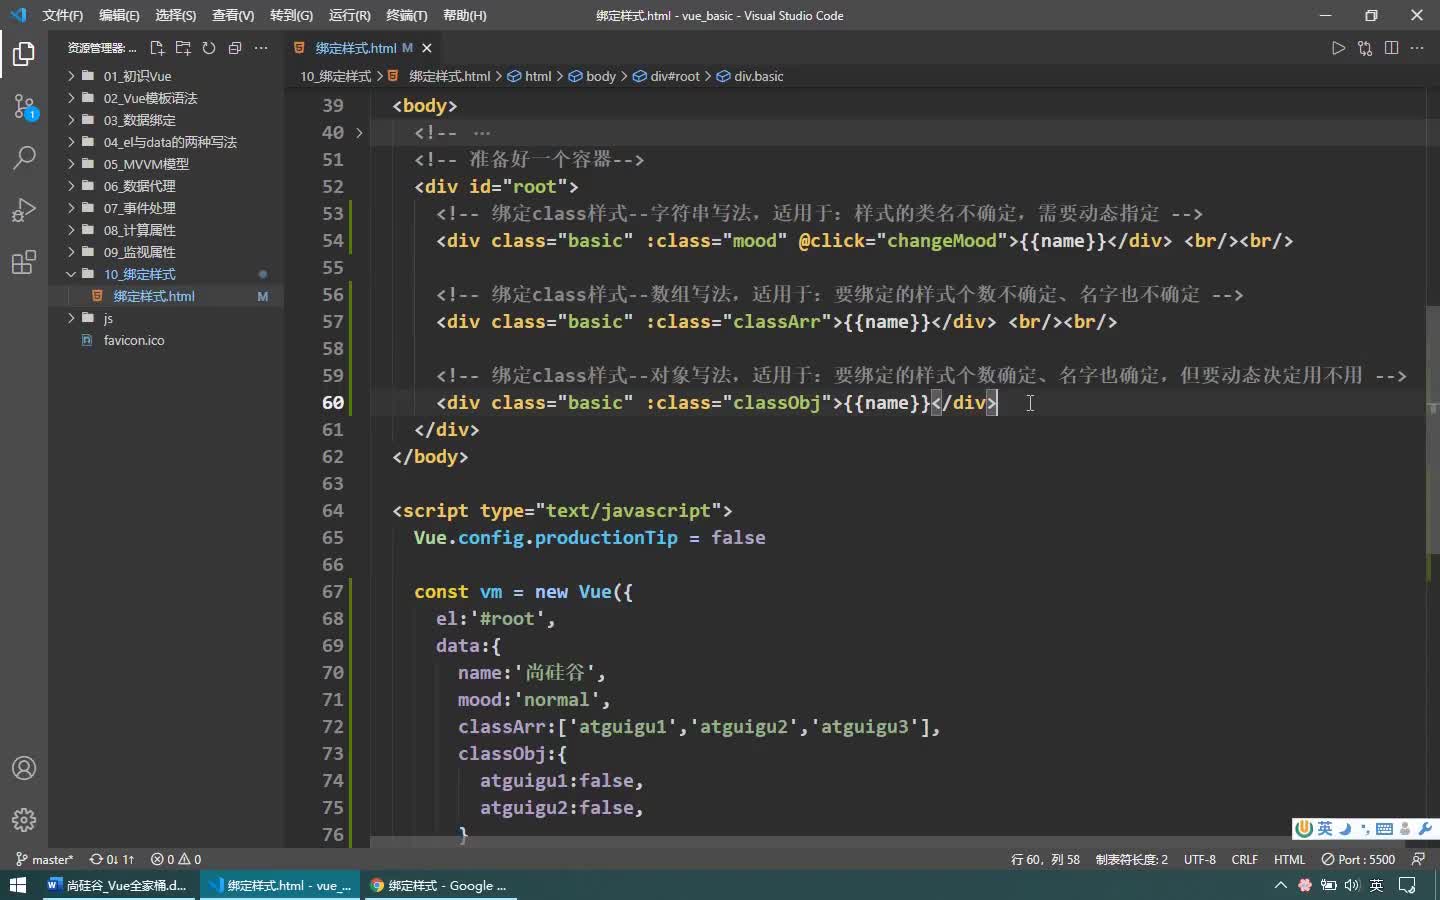Refresh the explorer file tree
The height and width of the screenshot is (900, 1440).
point(209,48)
